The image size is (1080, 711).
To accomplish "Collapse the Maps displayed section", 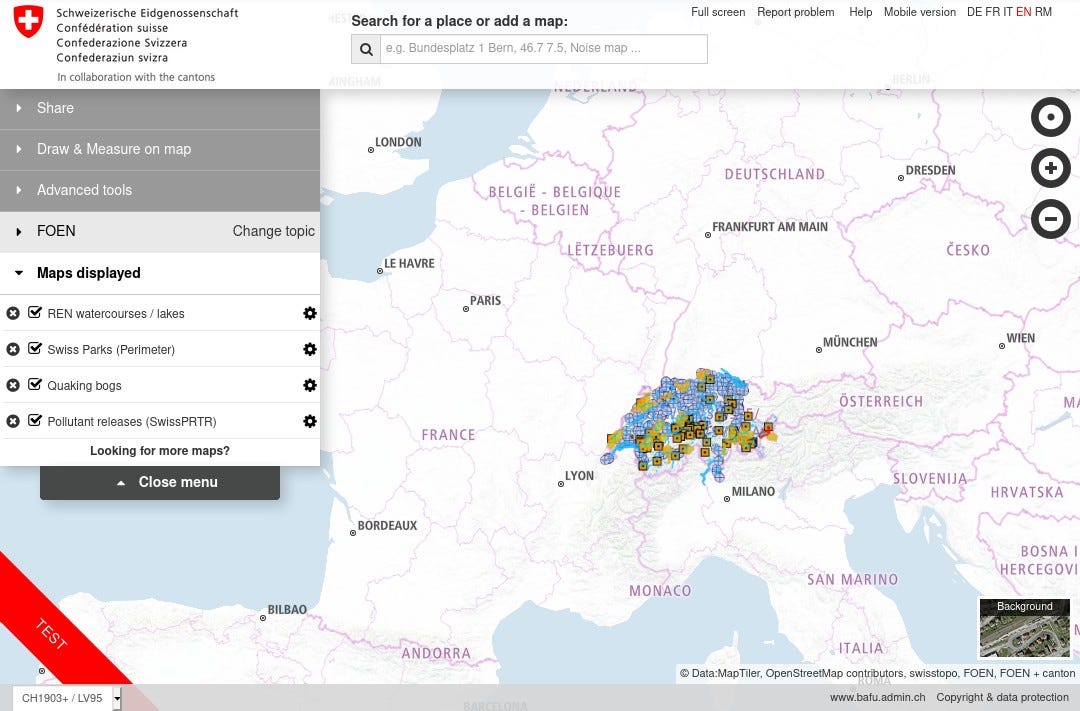I will [160, 274].
